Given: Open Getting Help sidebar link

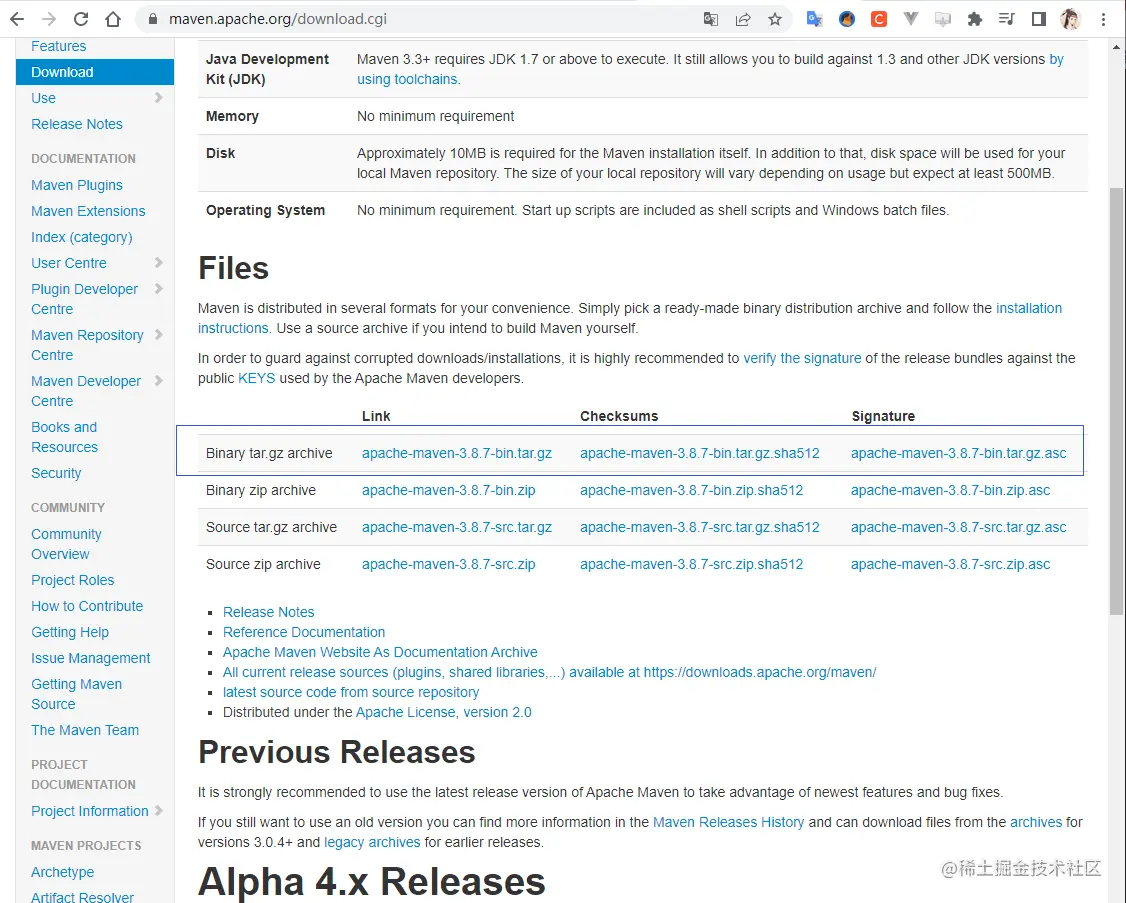Looking at the screenshot, I should [70, 631].
